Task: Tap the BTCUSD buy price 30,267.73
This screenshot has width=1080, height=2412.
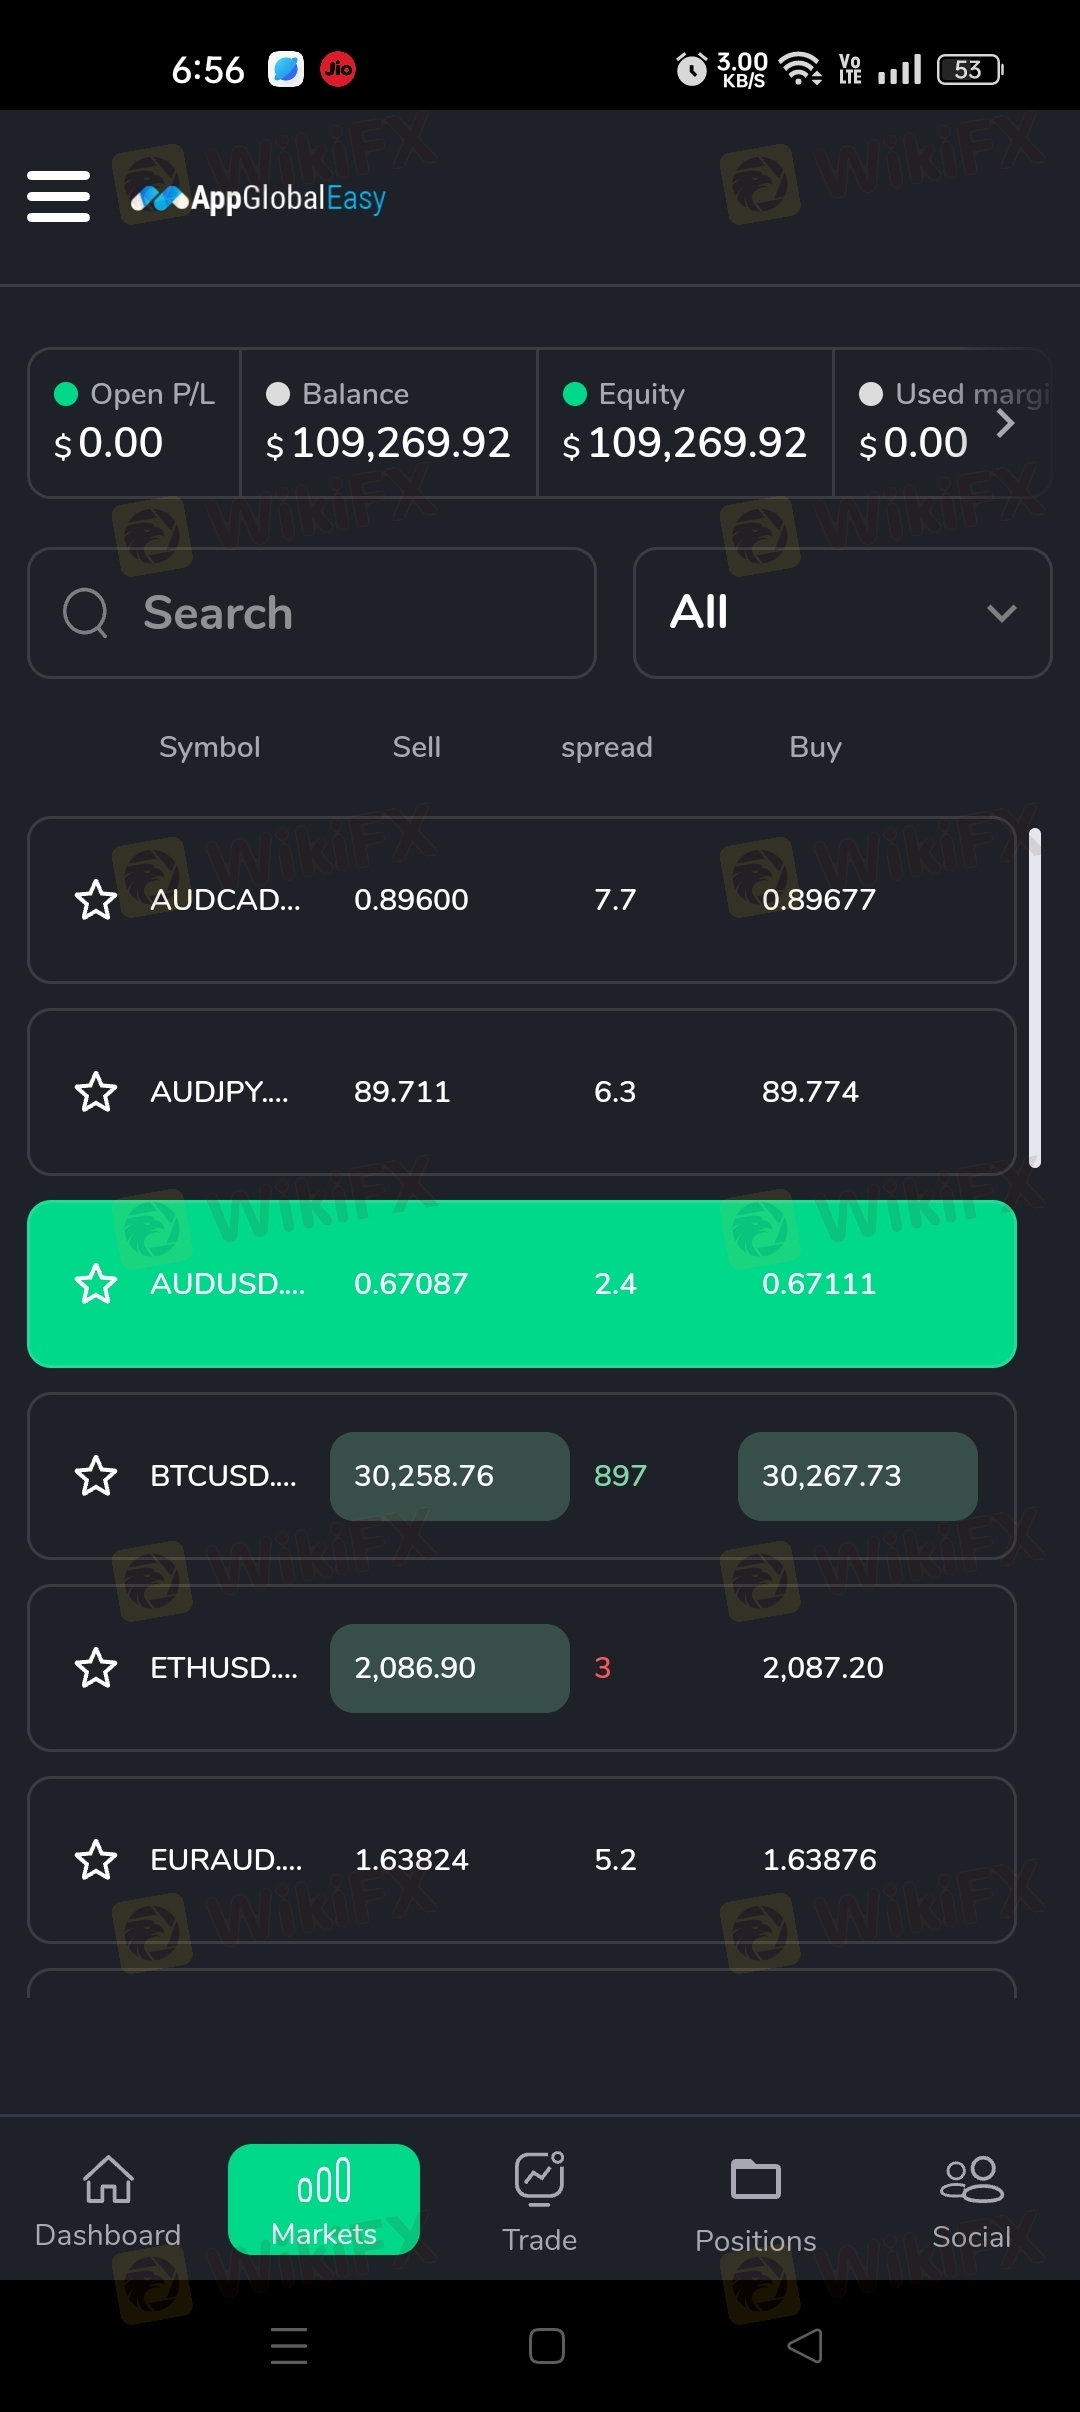Action: [857, 1476]
